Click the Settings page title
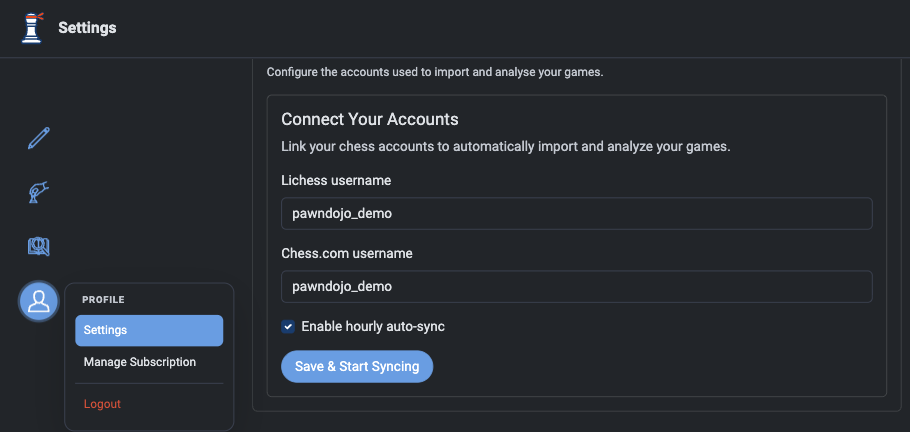 coord(87,28)
